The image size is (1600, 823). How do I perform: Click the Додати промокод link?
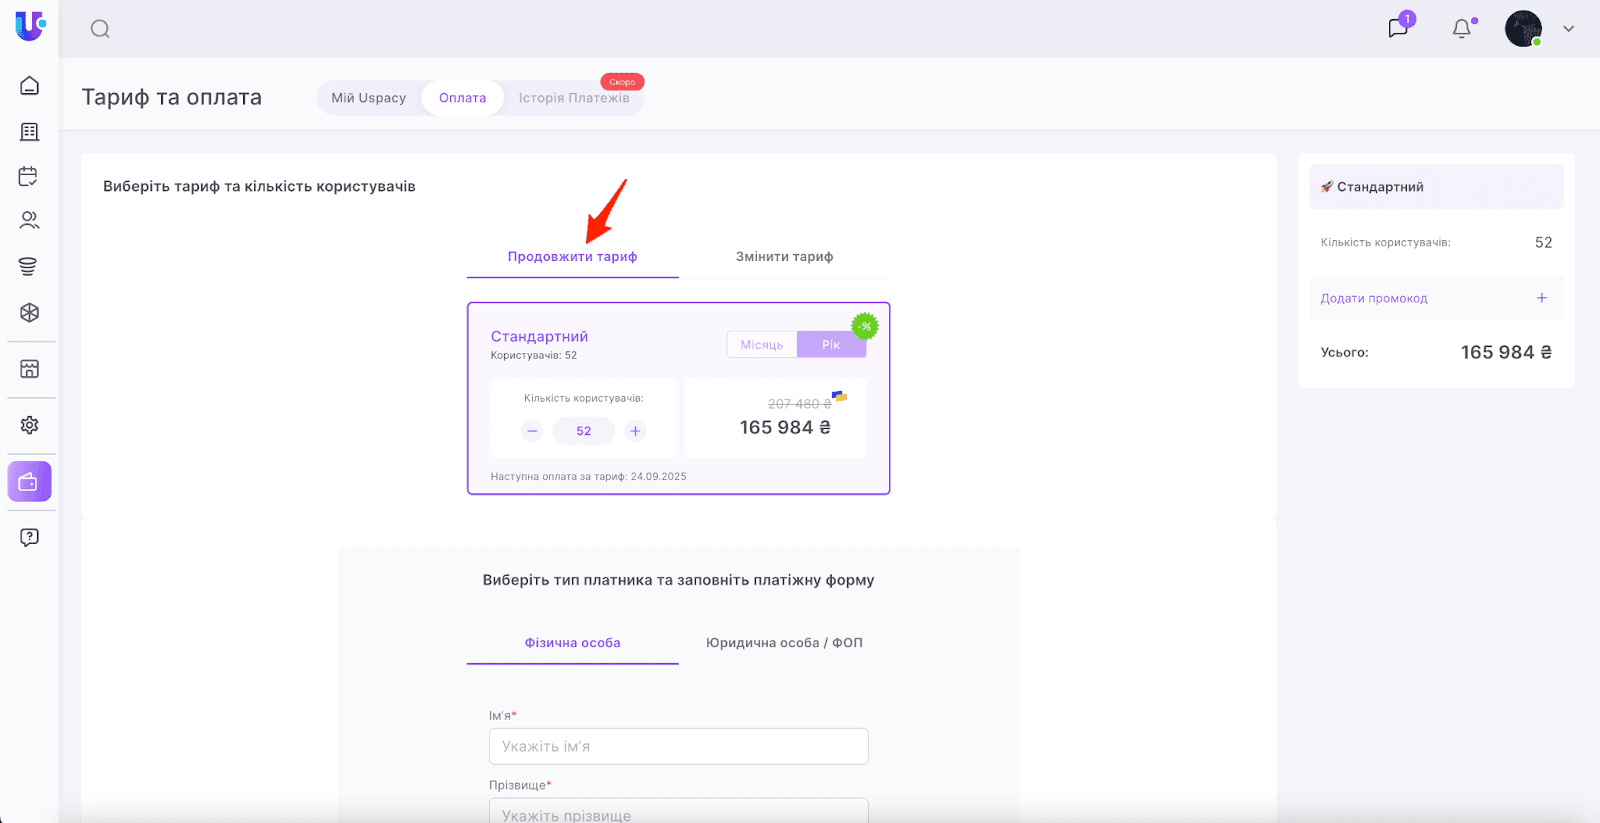tap(1374, 298)
